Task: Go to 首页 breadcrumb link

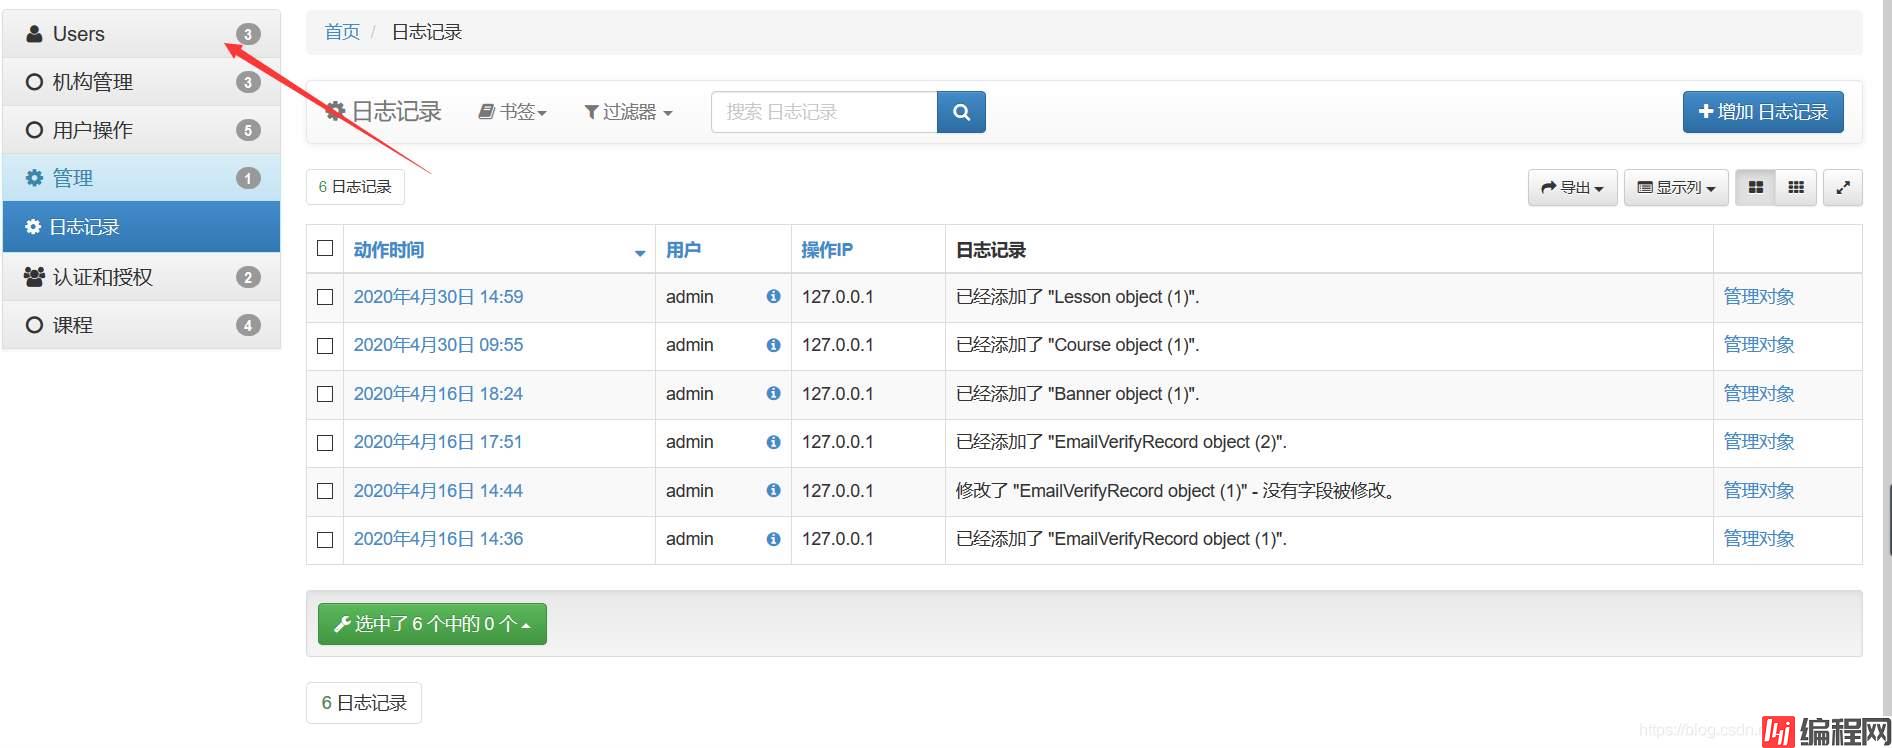Action: click(x=342, y=32)
